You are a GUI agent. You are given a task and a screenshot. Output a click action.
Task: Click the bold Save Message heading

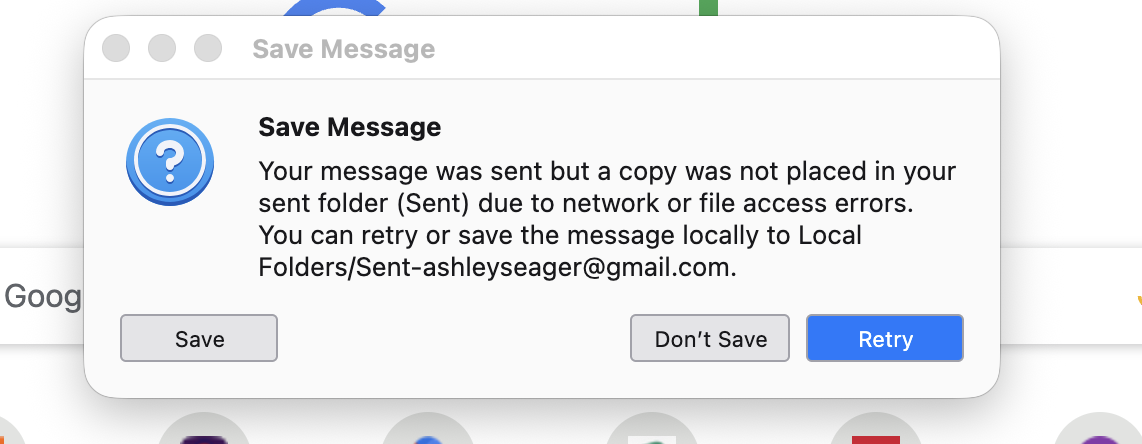[349, 128]
